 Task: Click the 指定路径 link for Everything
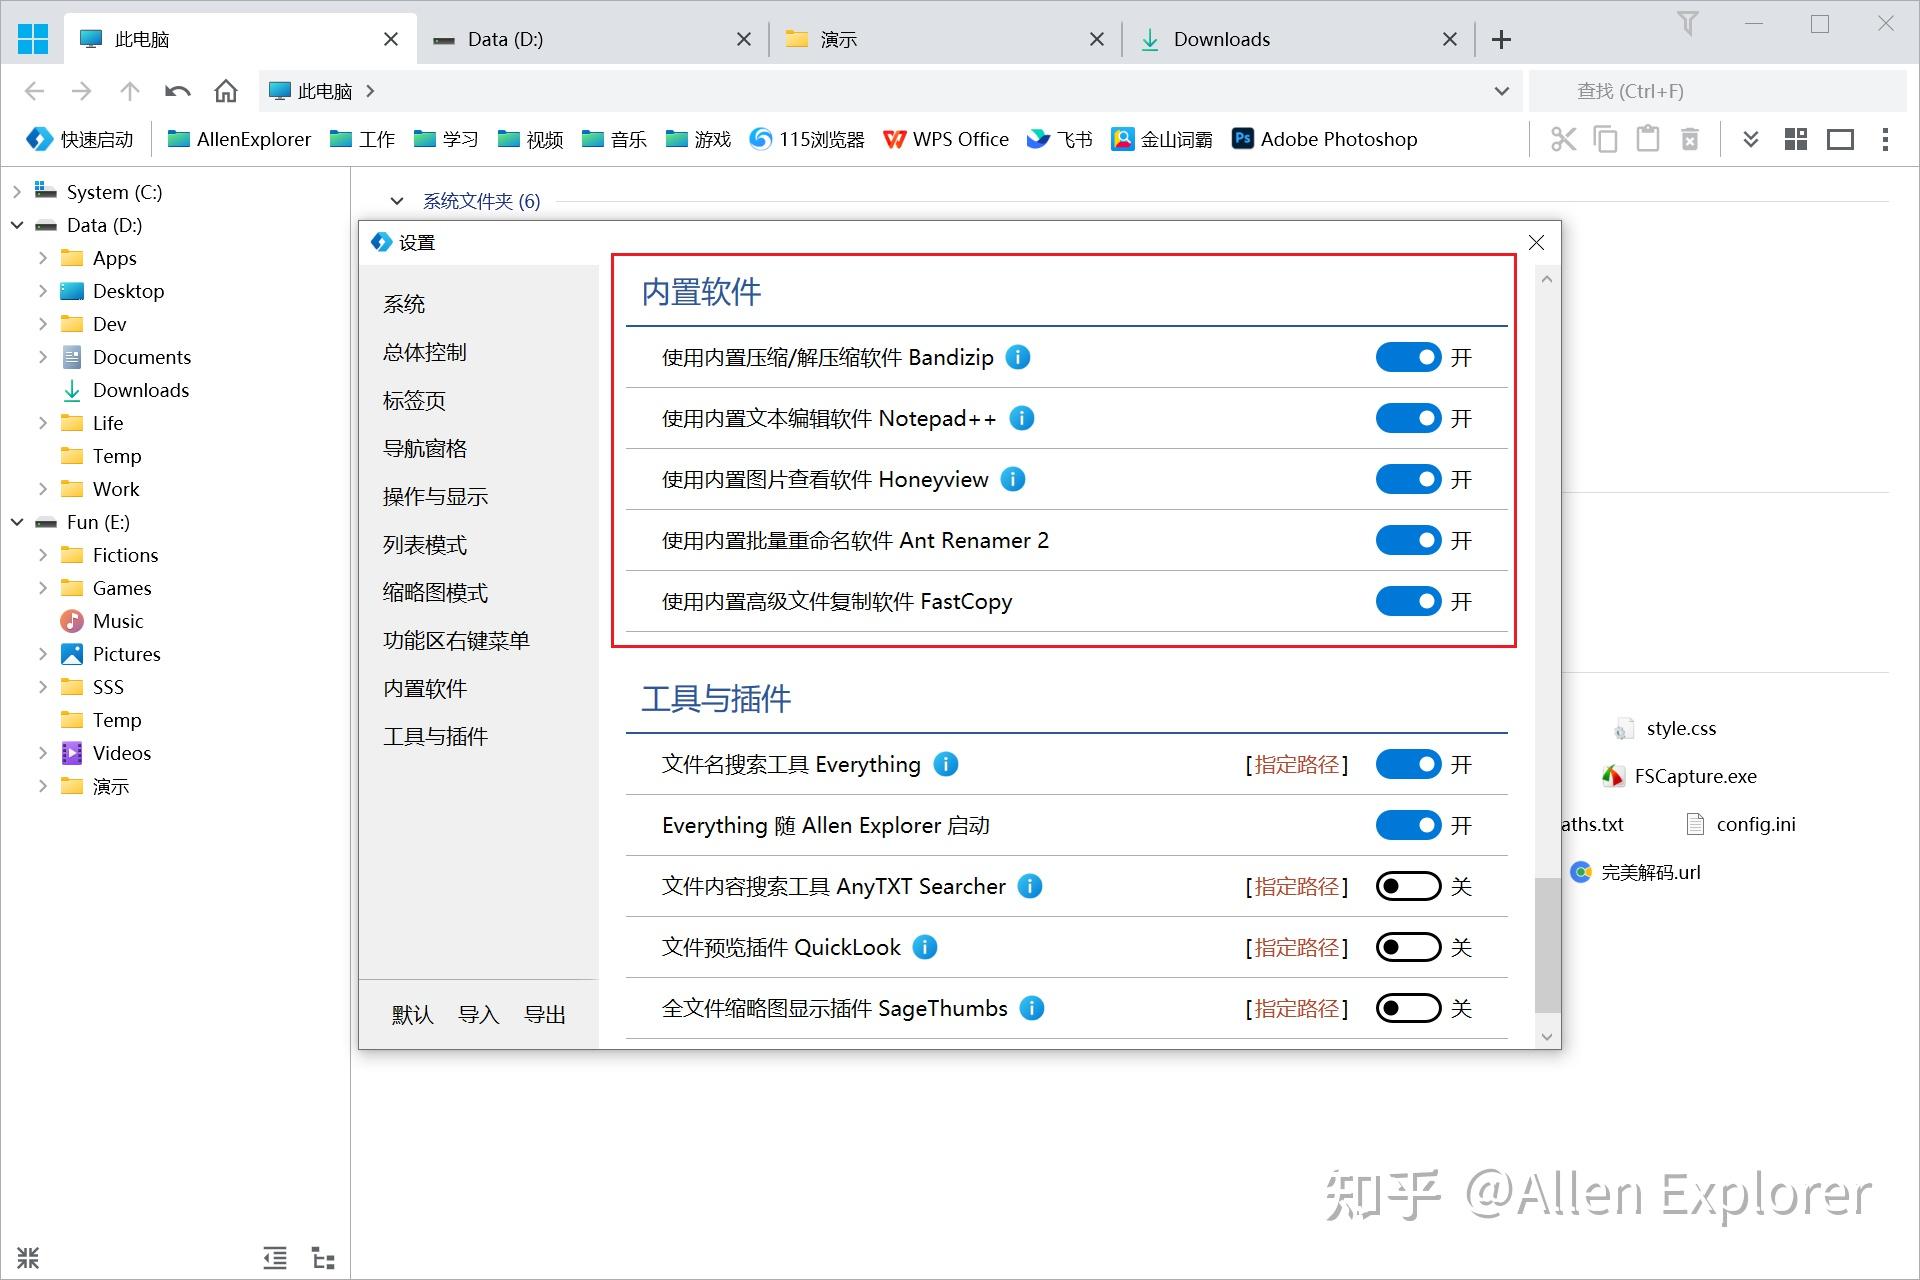pos(1296,764)
